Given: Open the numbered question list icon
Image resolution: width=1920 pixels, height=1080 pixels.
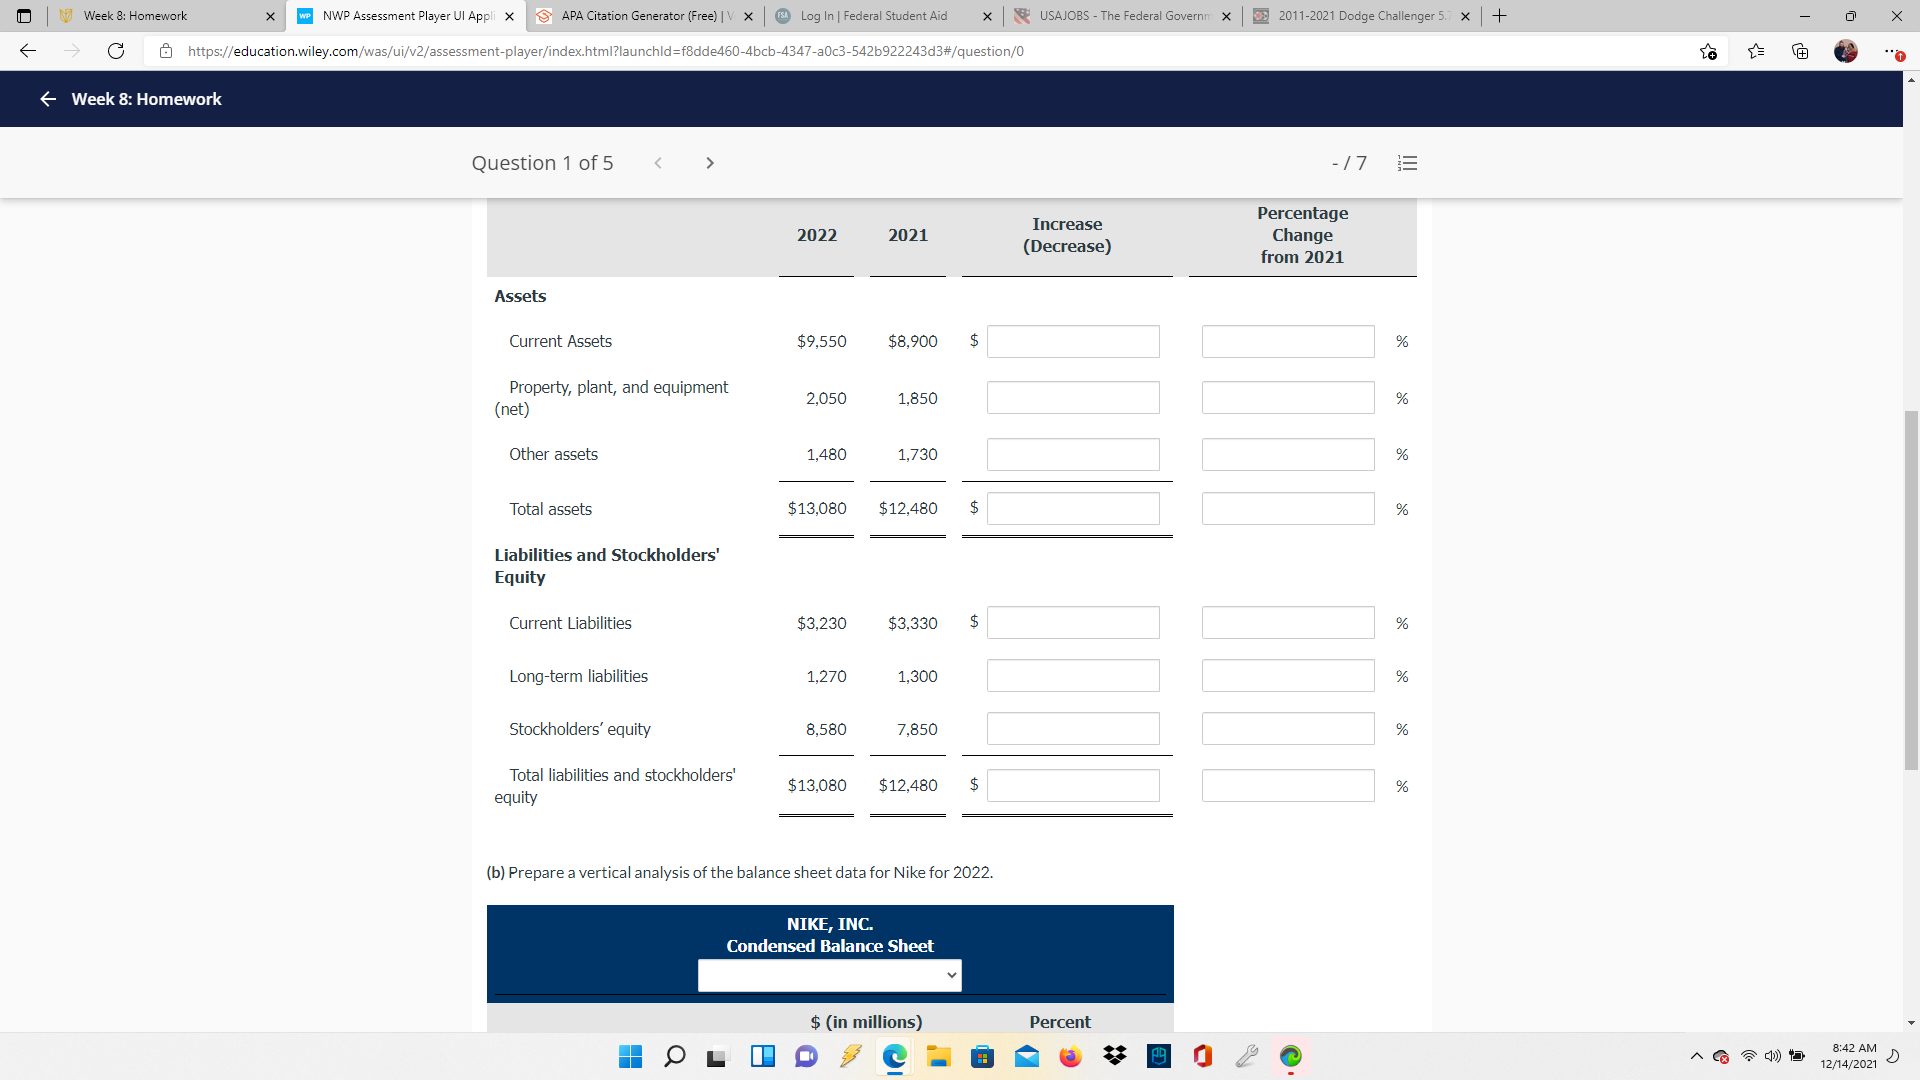Looking at the screenshot, I should tap(1407, 162).
